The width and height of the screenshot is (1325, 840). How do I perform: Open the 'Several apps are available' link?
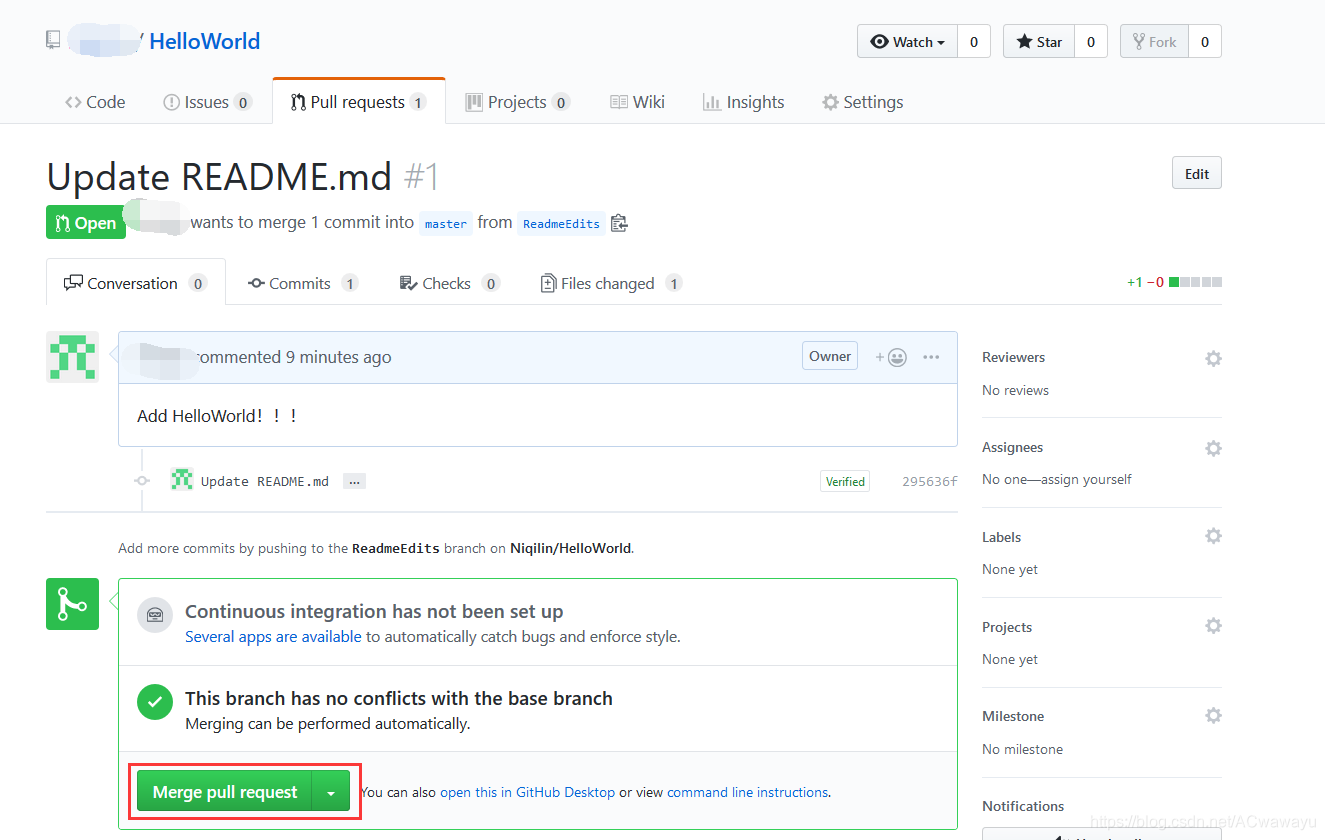coord(273,636)
